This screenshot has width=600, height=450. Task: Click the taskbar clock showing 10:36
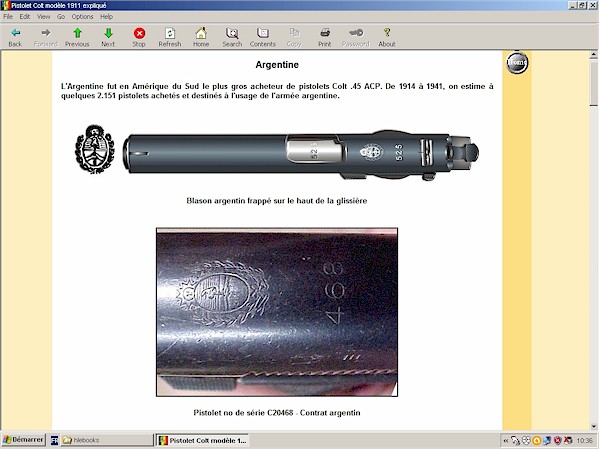584,441
